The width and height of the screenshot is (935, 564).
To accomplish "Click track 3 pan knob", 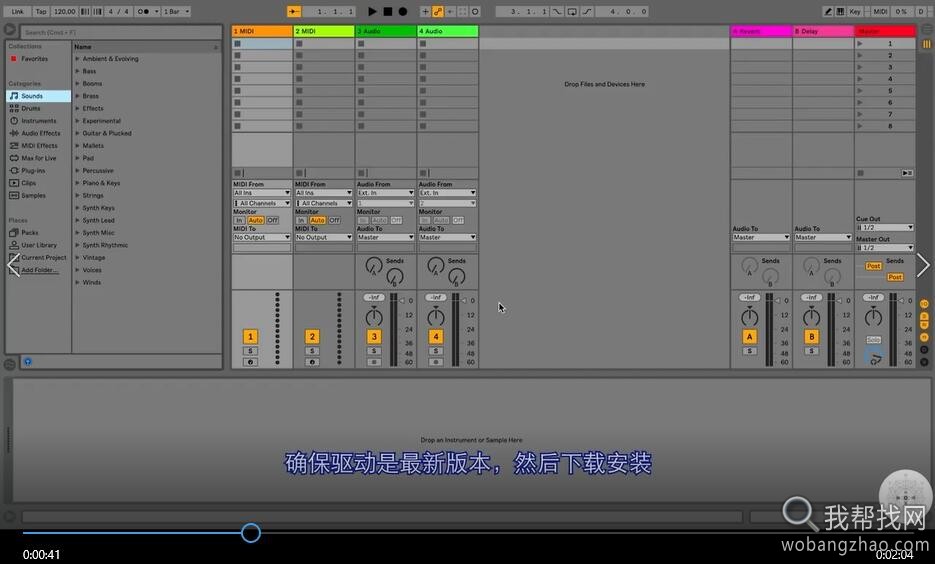I will tap(374, 317).
